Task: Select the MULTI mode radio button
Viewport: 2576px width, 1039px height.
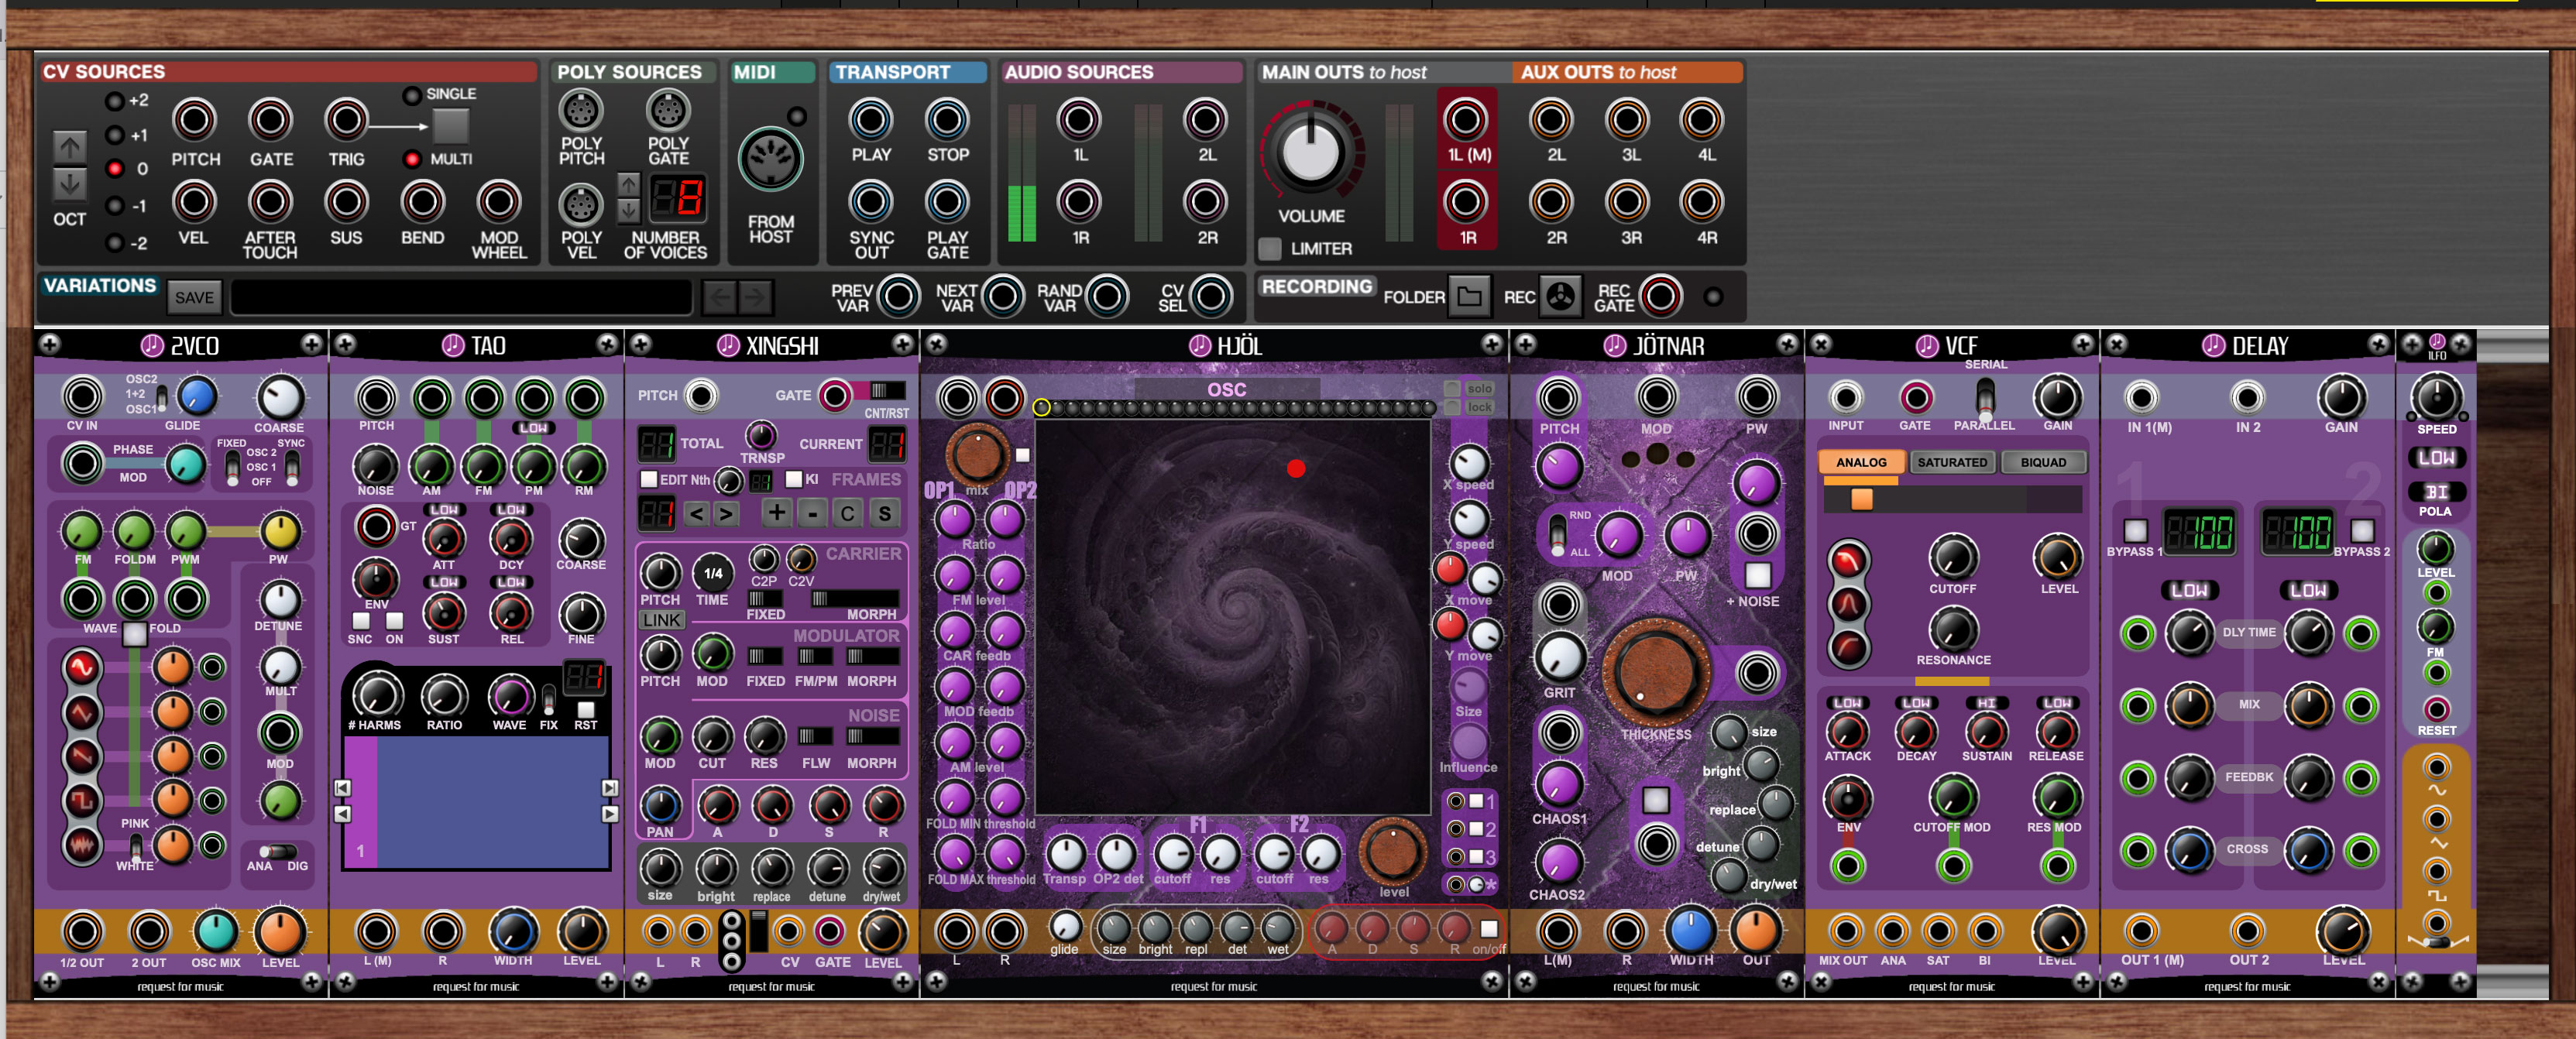Action: tap(411, 159)
